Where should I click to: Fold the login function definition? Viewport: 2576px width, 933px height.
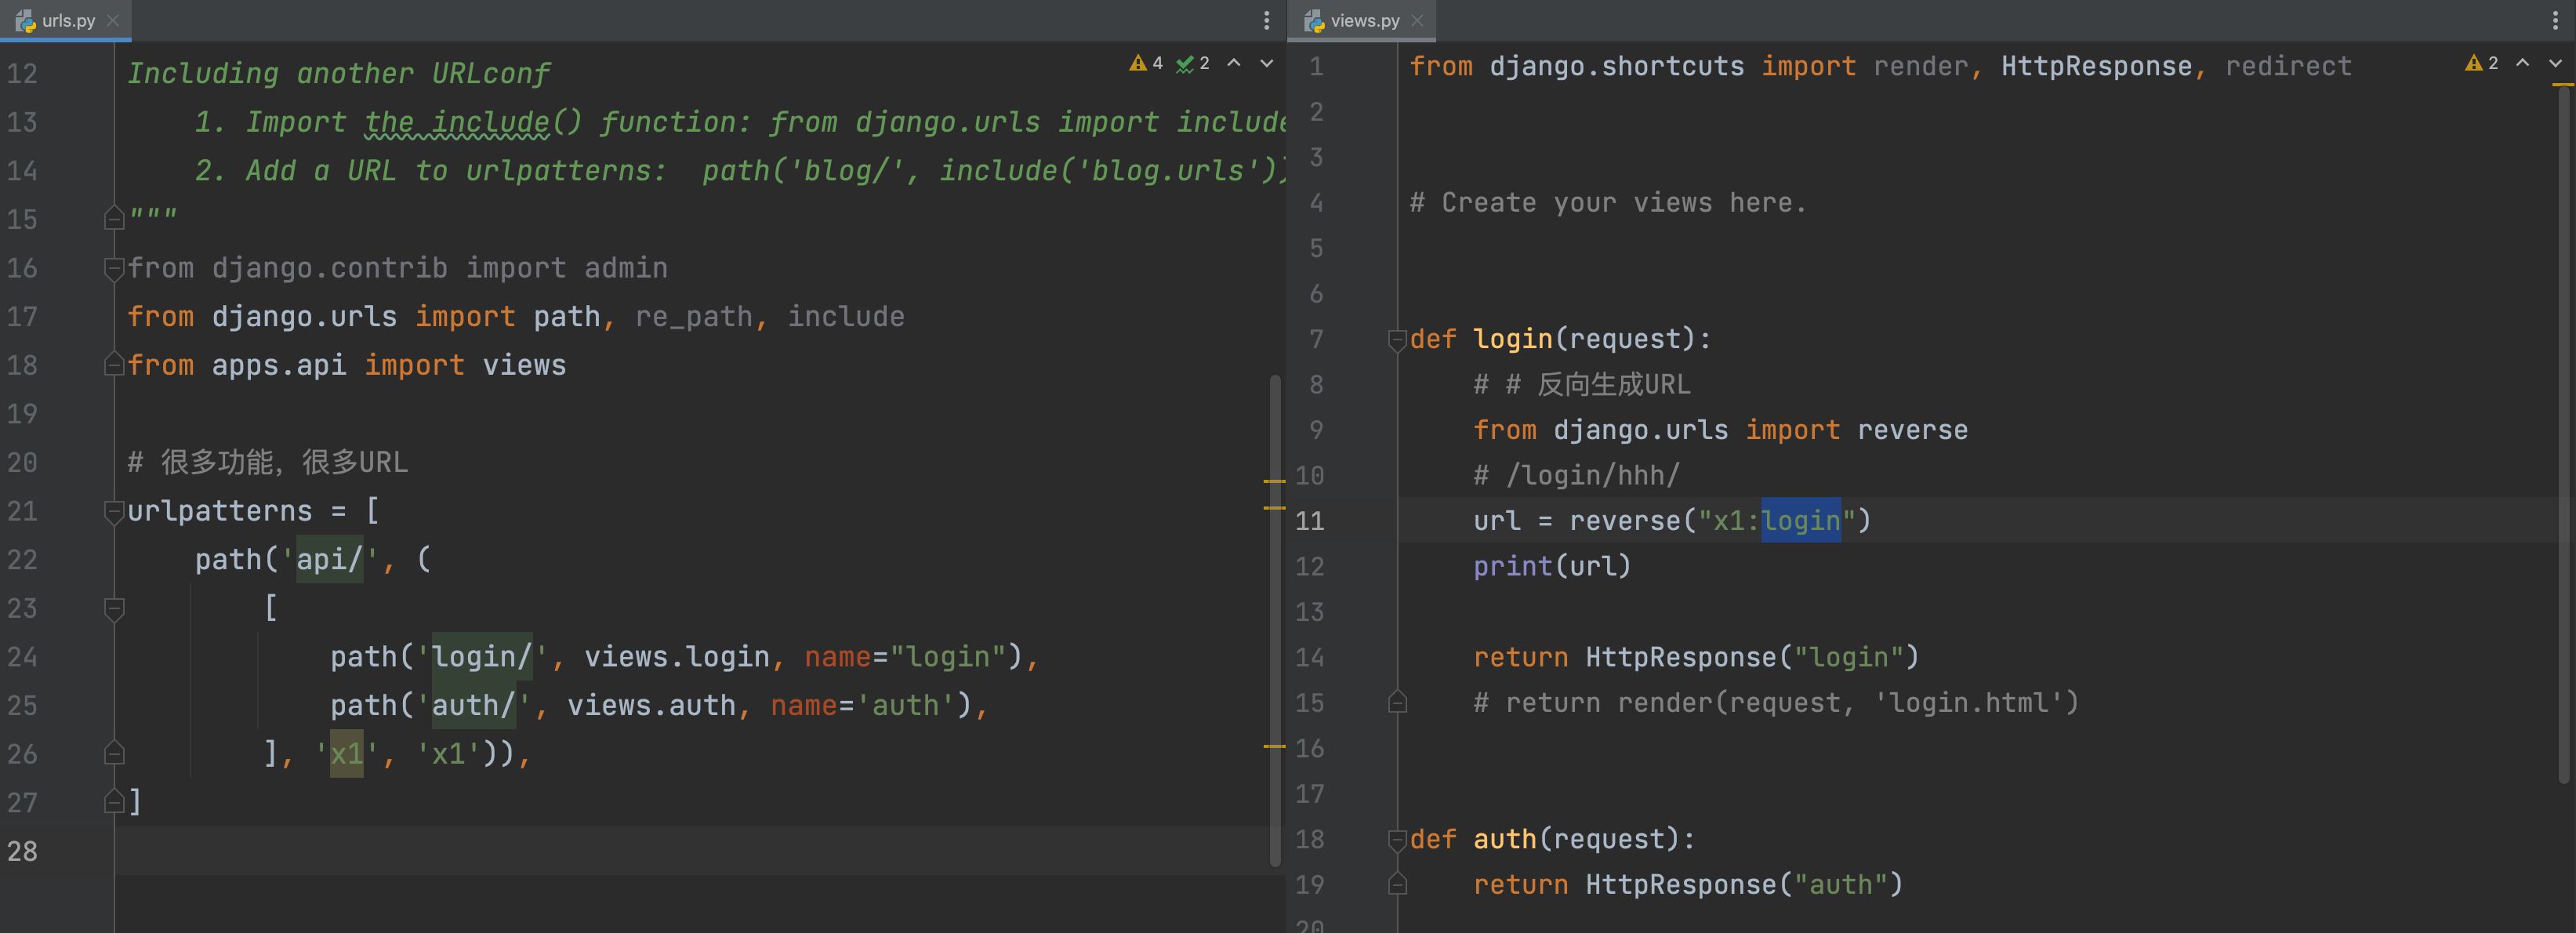tap(1397, 340)
